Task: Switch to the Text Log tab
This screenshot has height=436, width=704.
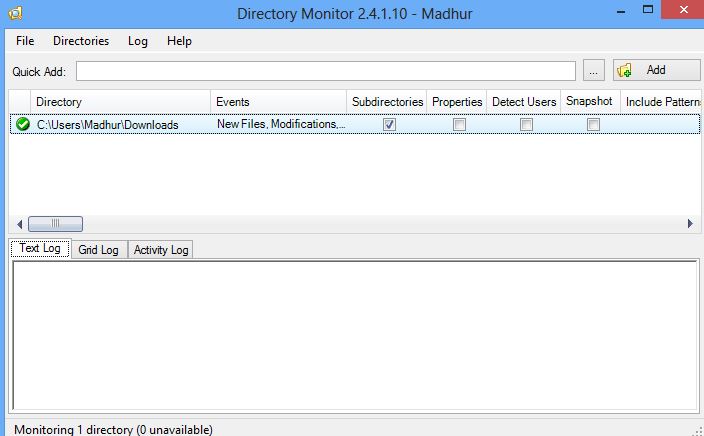Action: 40,248
